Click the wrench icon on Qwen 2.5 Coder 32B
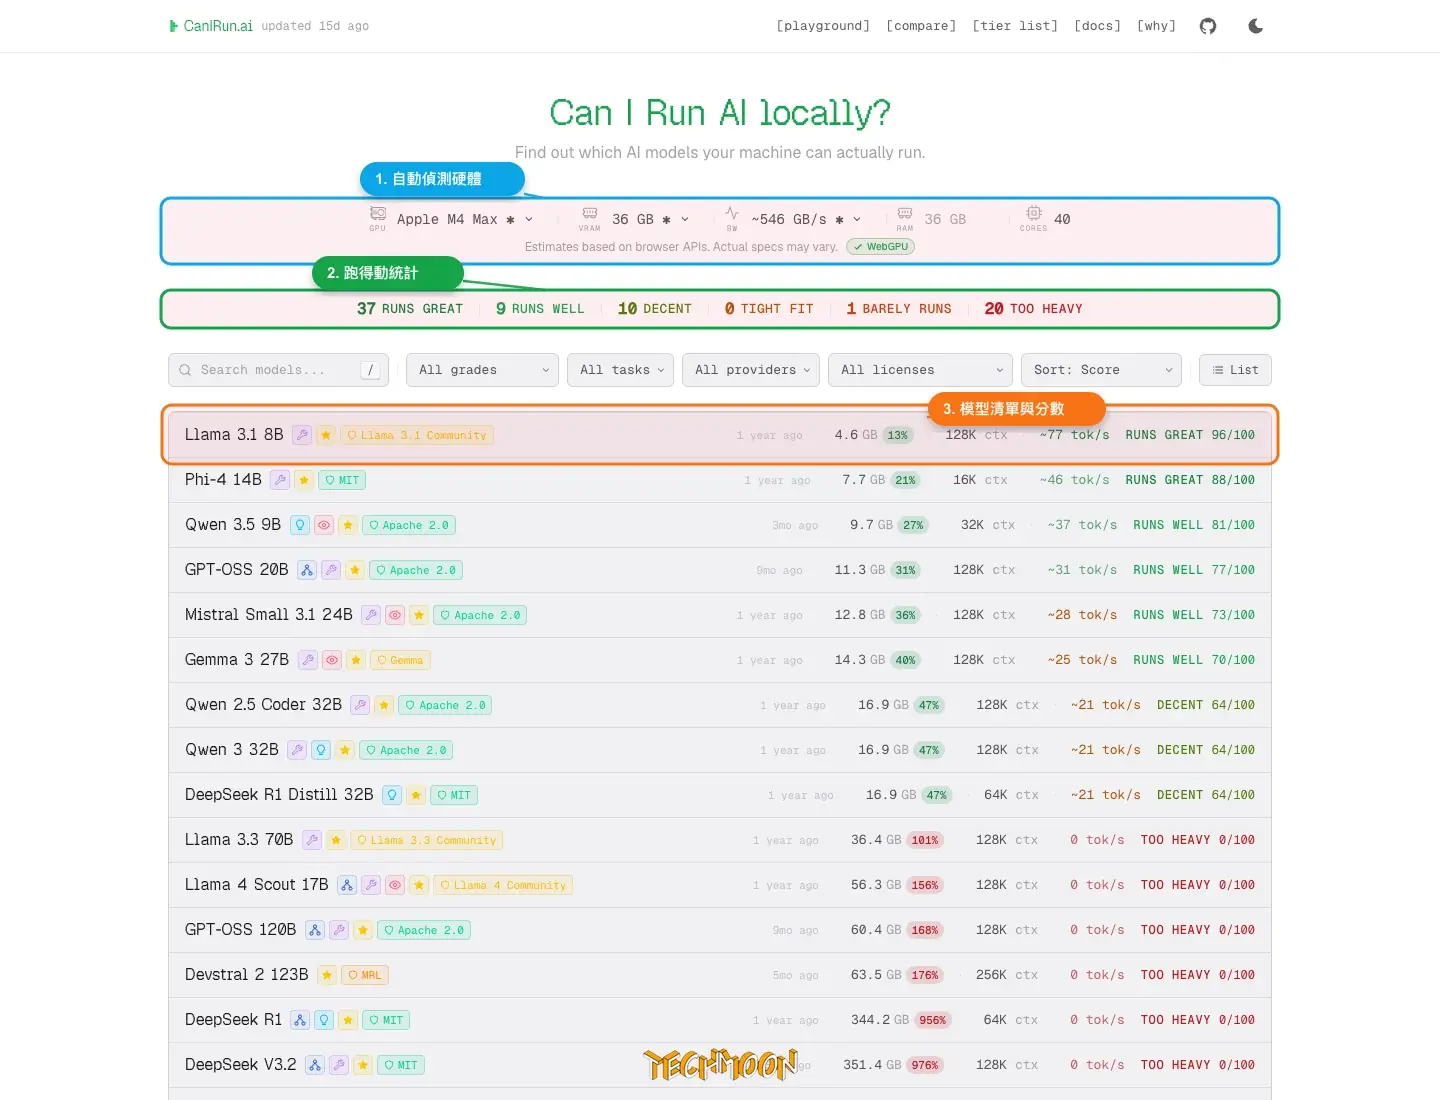Viewport: 1440px width, 1100px height. pos(360,705)
